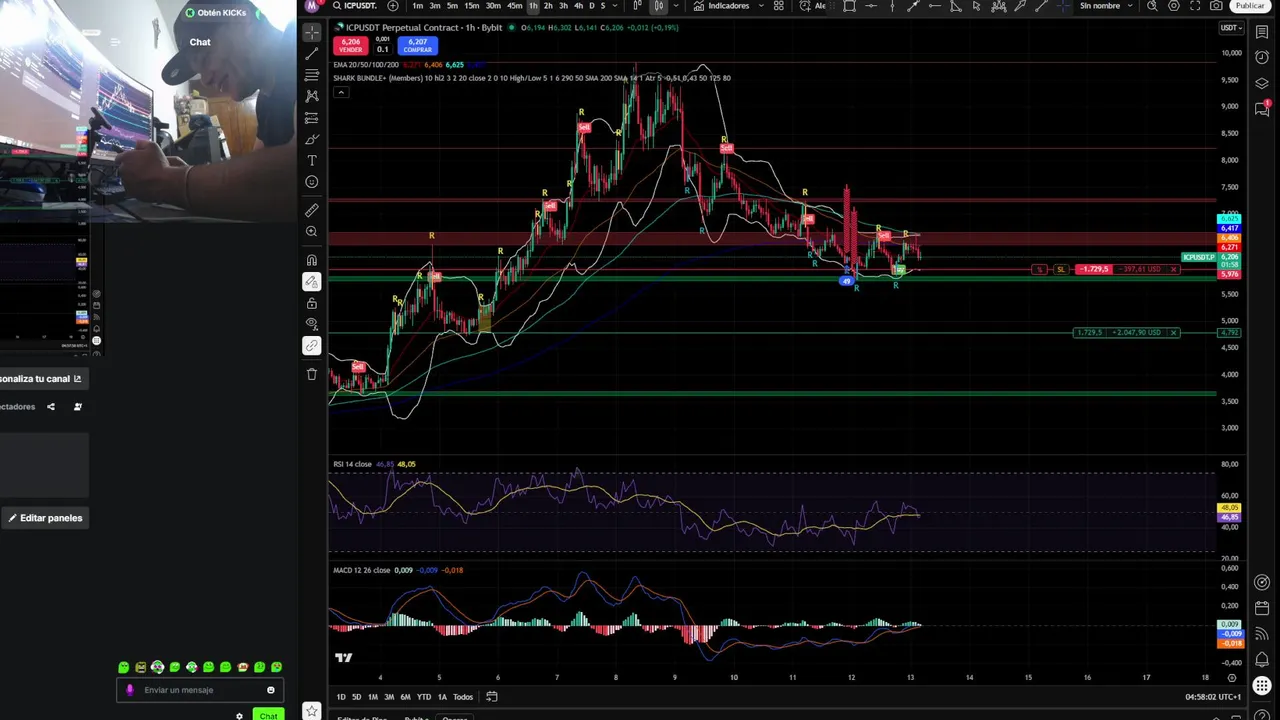
Task: Toggle fullscreen mode icon
Action: point(1195,6)
